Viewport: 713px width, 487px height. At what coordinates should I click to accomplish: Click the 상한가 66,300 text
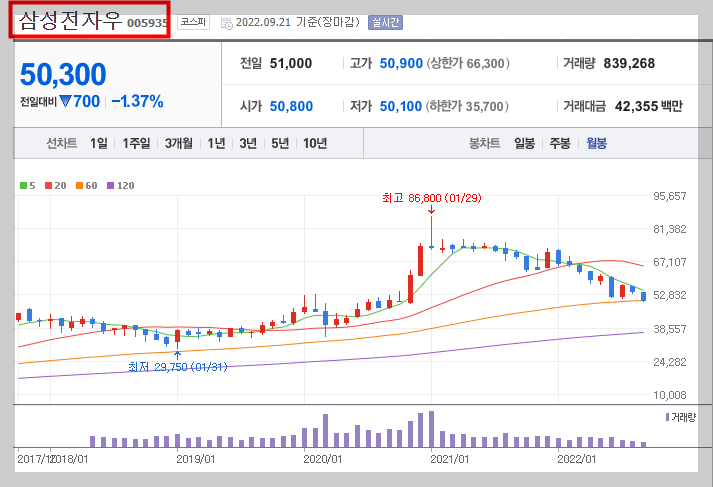tap(468, 63)
